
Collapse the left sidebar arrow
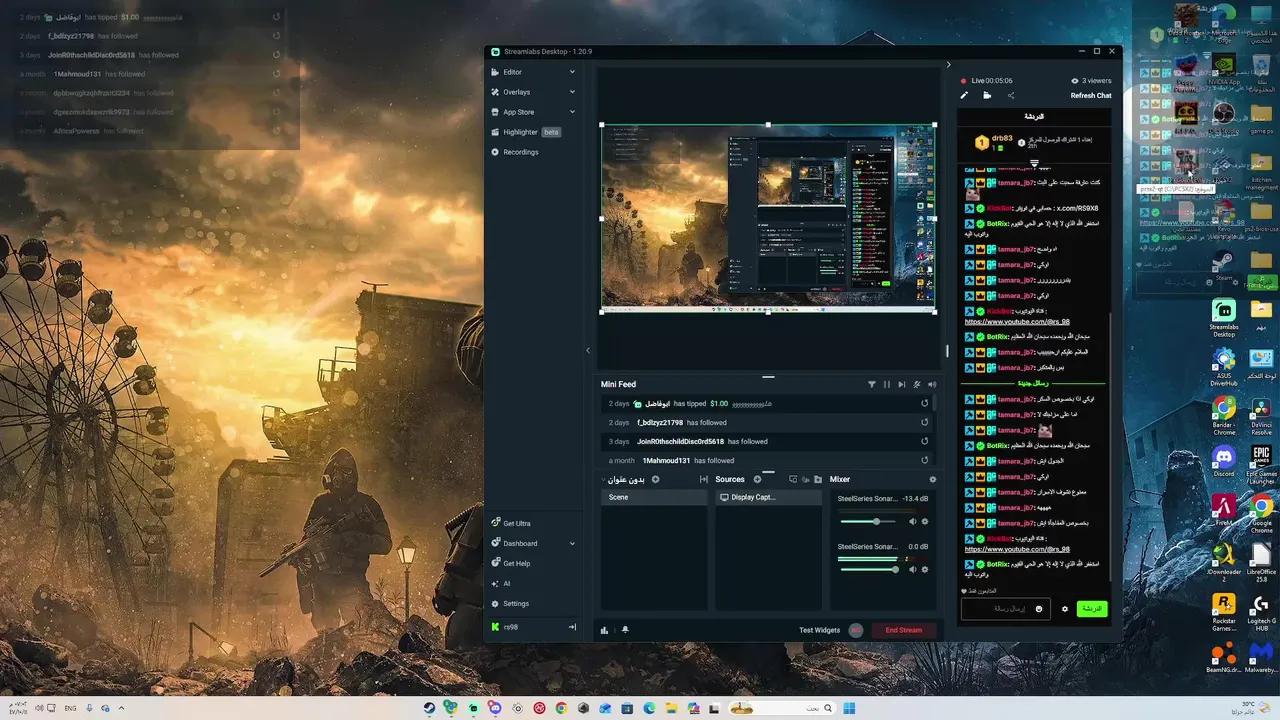tap(588, 350)
